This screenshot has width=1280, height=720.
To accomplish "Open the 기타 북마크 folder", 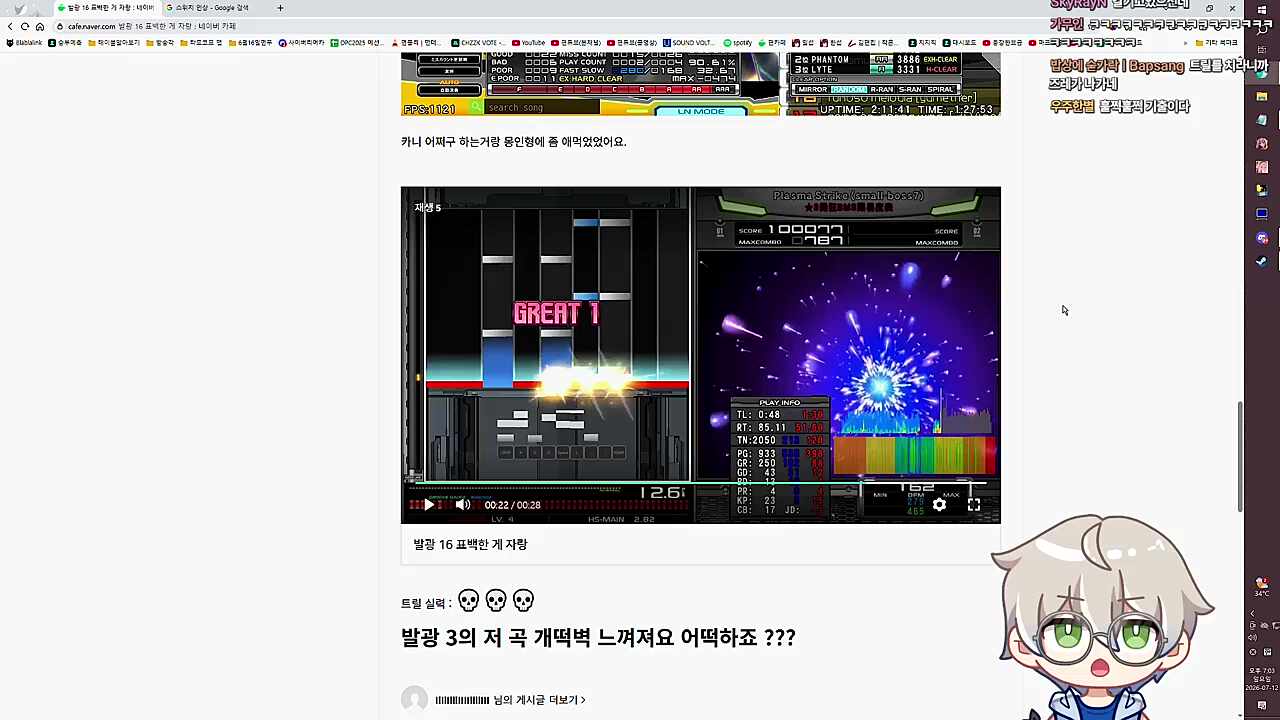I will point(1216,43).
